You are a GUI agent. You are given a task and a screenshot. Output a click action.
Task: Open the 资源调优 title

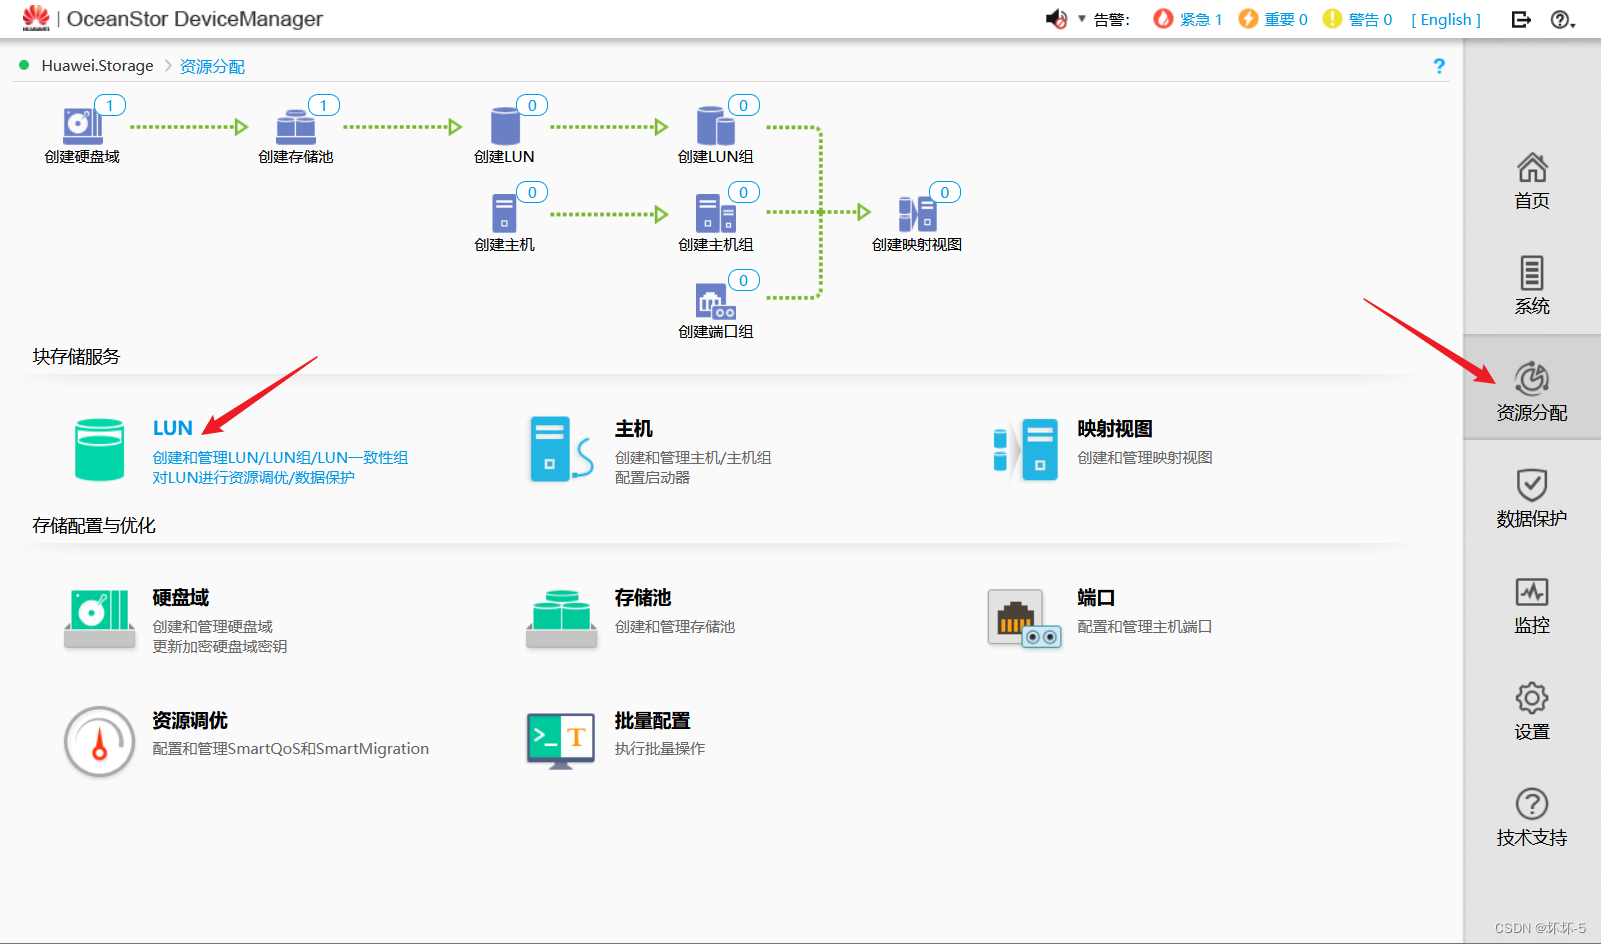click(189, 720)
